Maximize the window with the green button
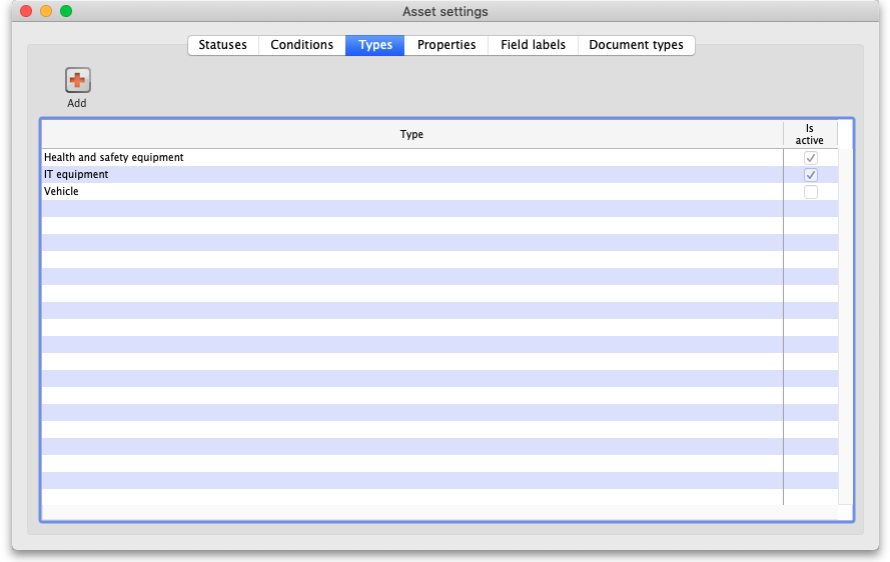The height and width of the screenshot is (562, 890). (x=66, y=11)
